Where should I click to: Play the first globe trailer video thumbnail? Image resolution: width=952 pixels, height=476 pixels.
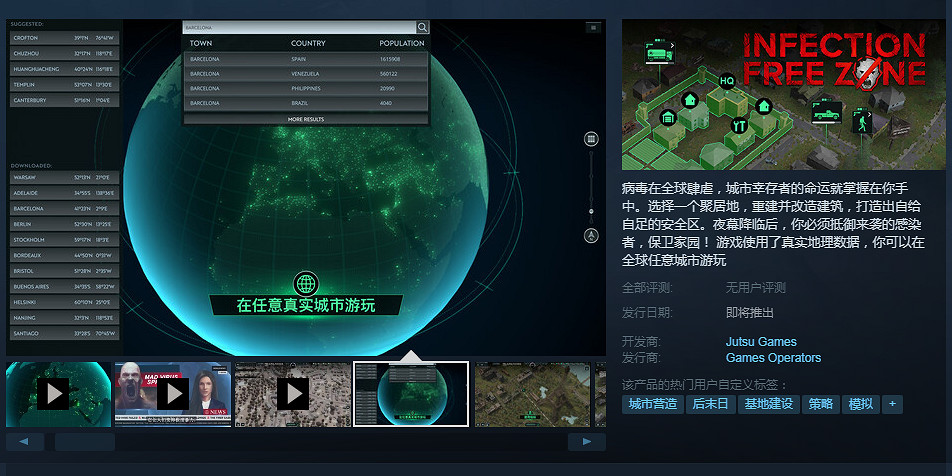click(x=58, y=394)
